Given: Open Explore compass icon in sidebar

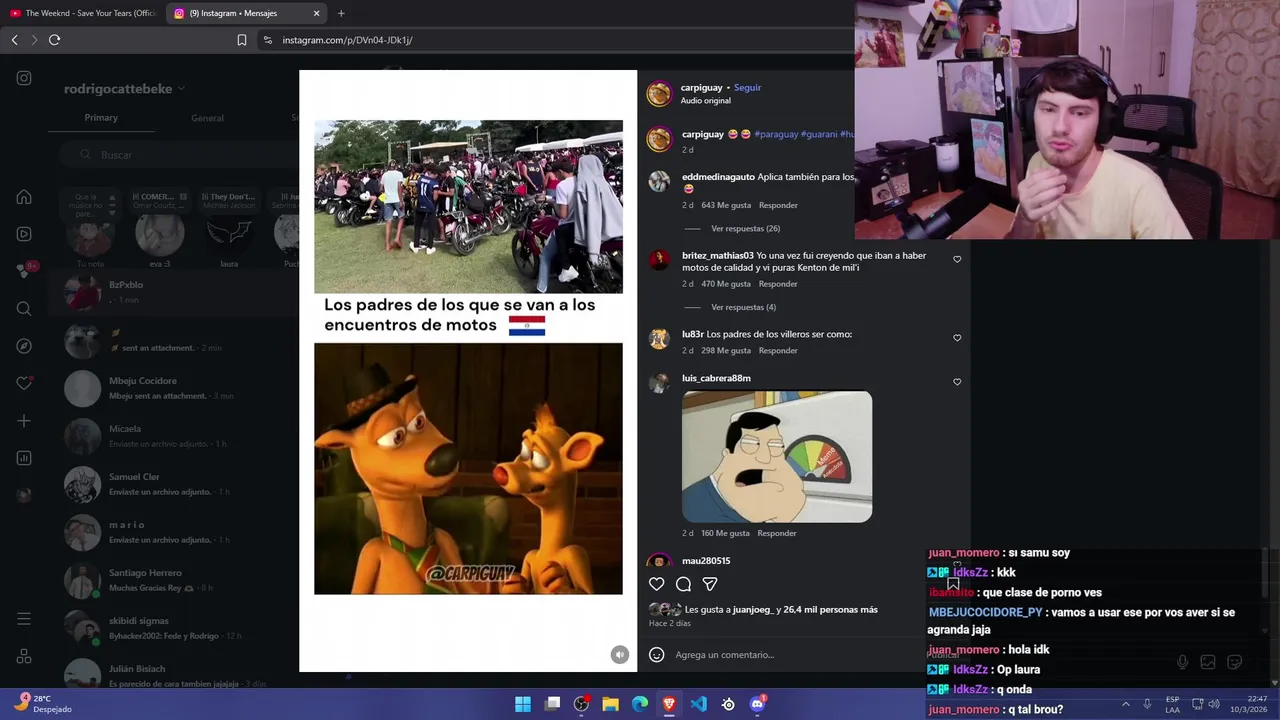Looking at the screenshot, I should click(24, 346).
